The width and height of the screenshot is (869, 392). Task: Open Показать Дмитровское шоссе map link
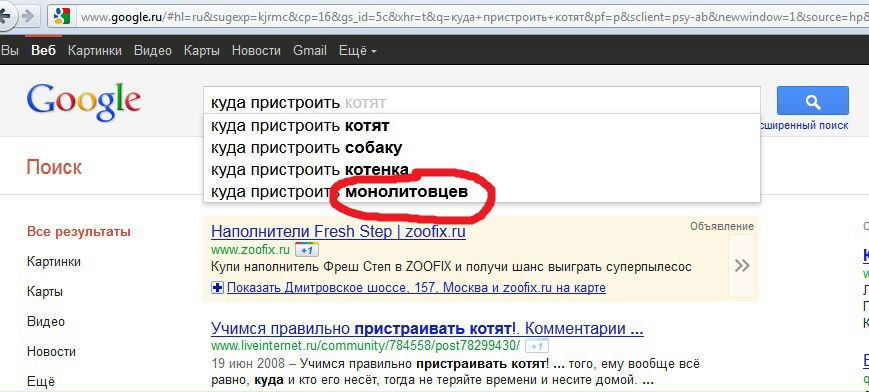416,288
